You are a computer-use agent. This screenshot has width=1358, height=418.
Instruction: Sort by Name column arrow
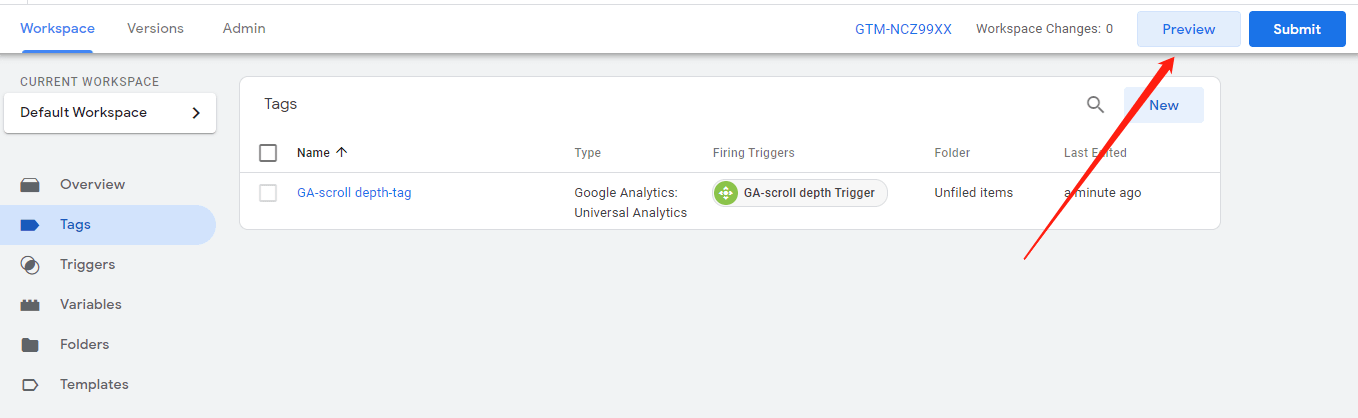pyautogui.click(x=342, y=153)
